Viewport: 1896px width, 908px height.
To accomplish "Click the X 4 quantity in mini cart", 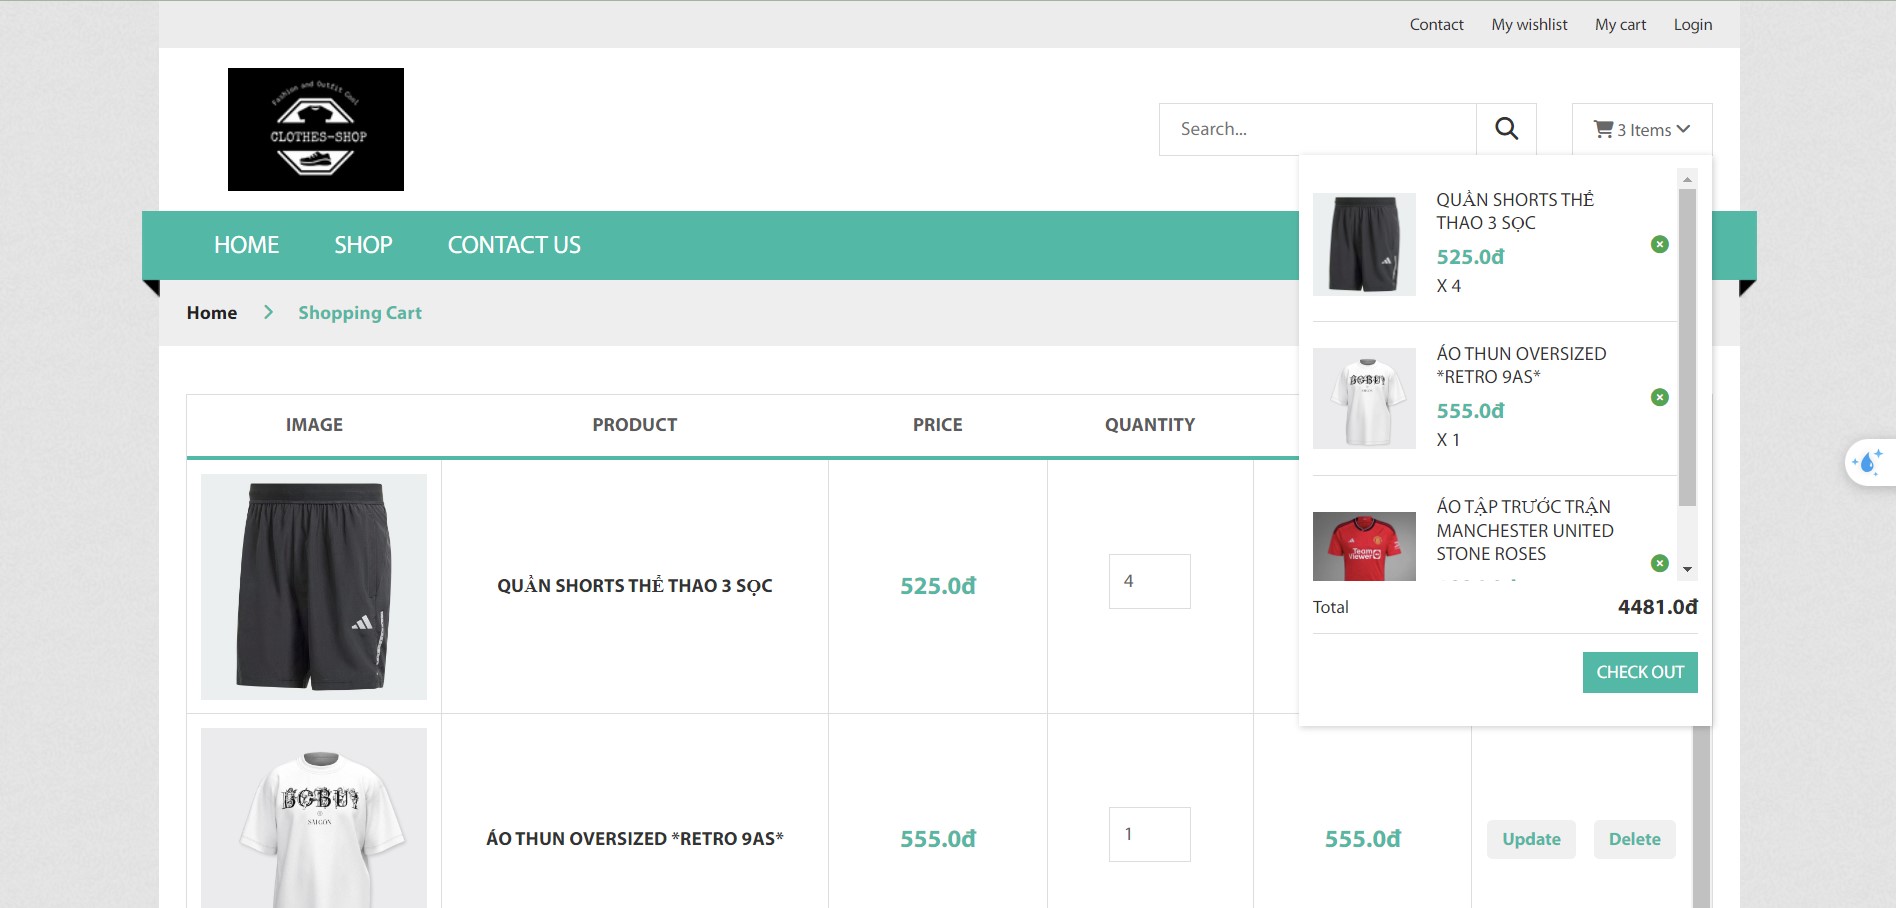I will point(1449,286).
